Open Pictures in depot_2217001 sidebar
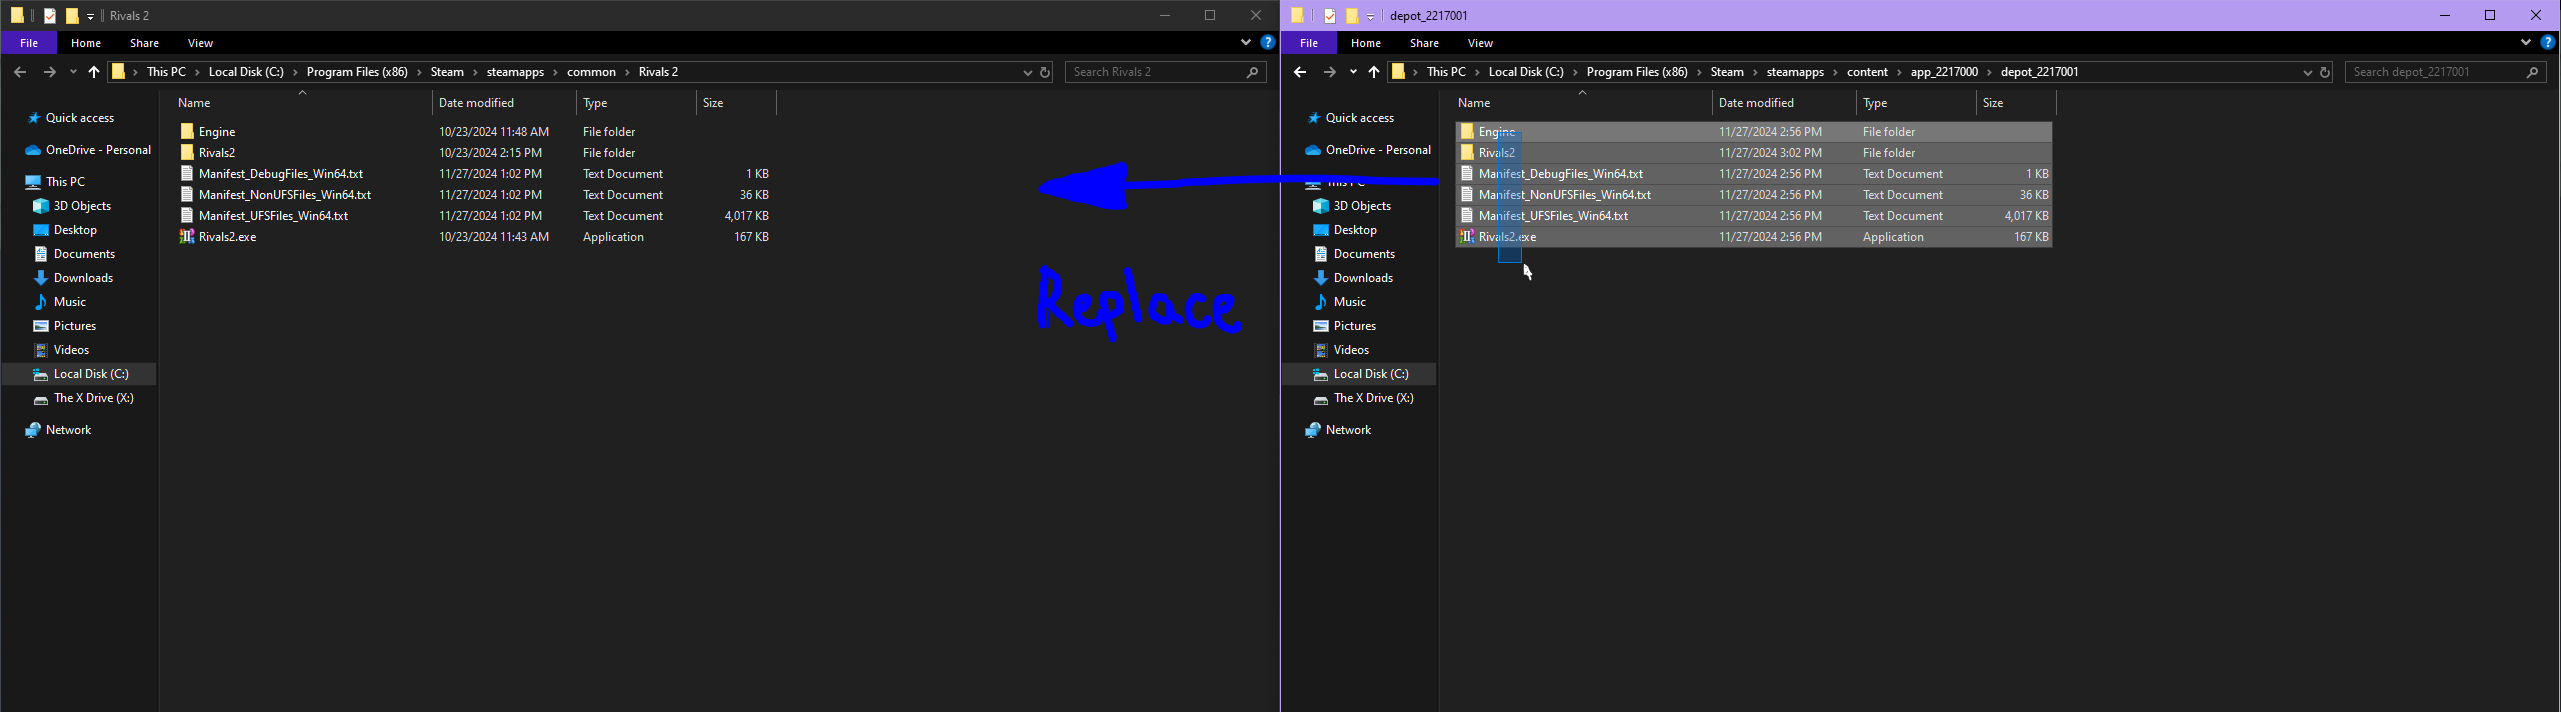Viewport: 2561px width, 712px height. 1354,326
